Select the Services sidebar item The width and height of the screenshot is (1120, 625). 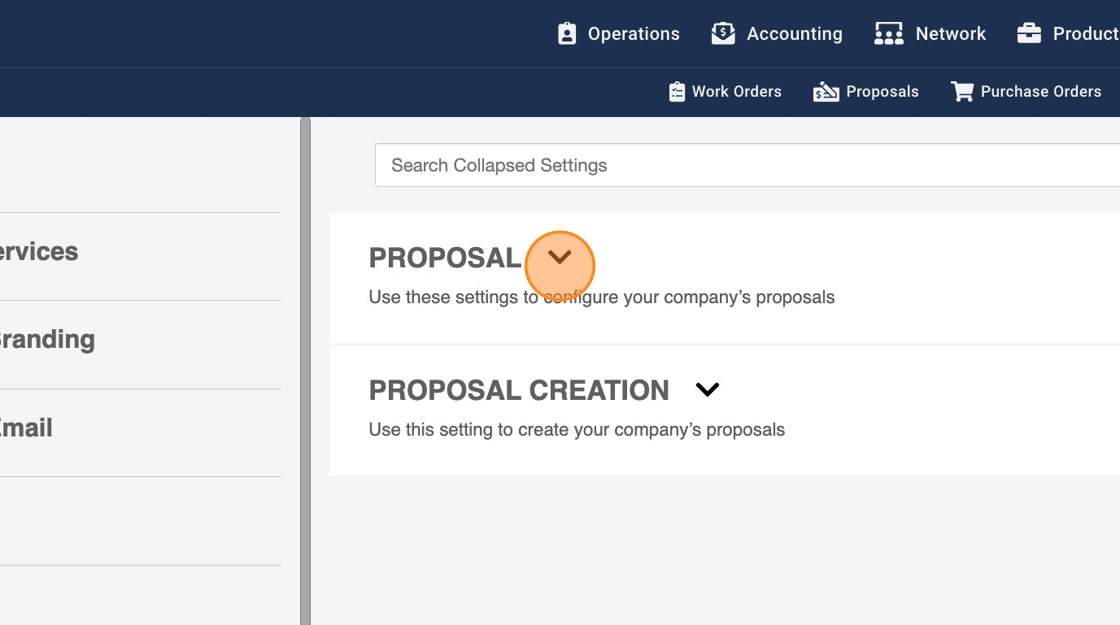(40, 252)
